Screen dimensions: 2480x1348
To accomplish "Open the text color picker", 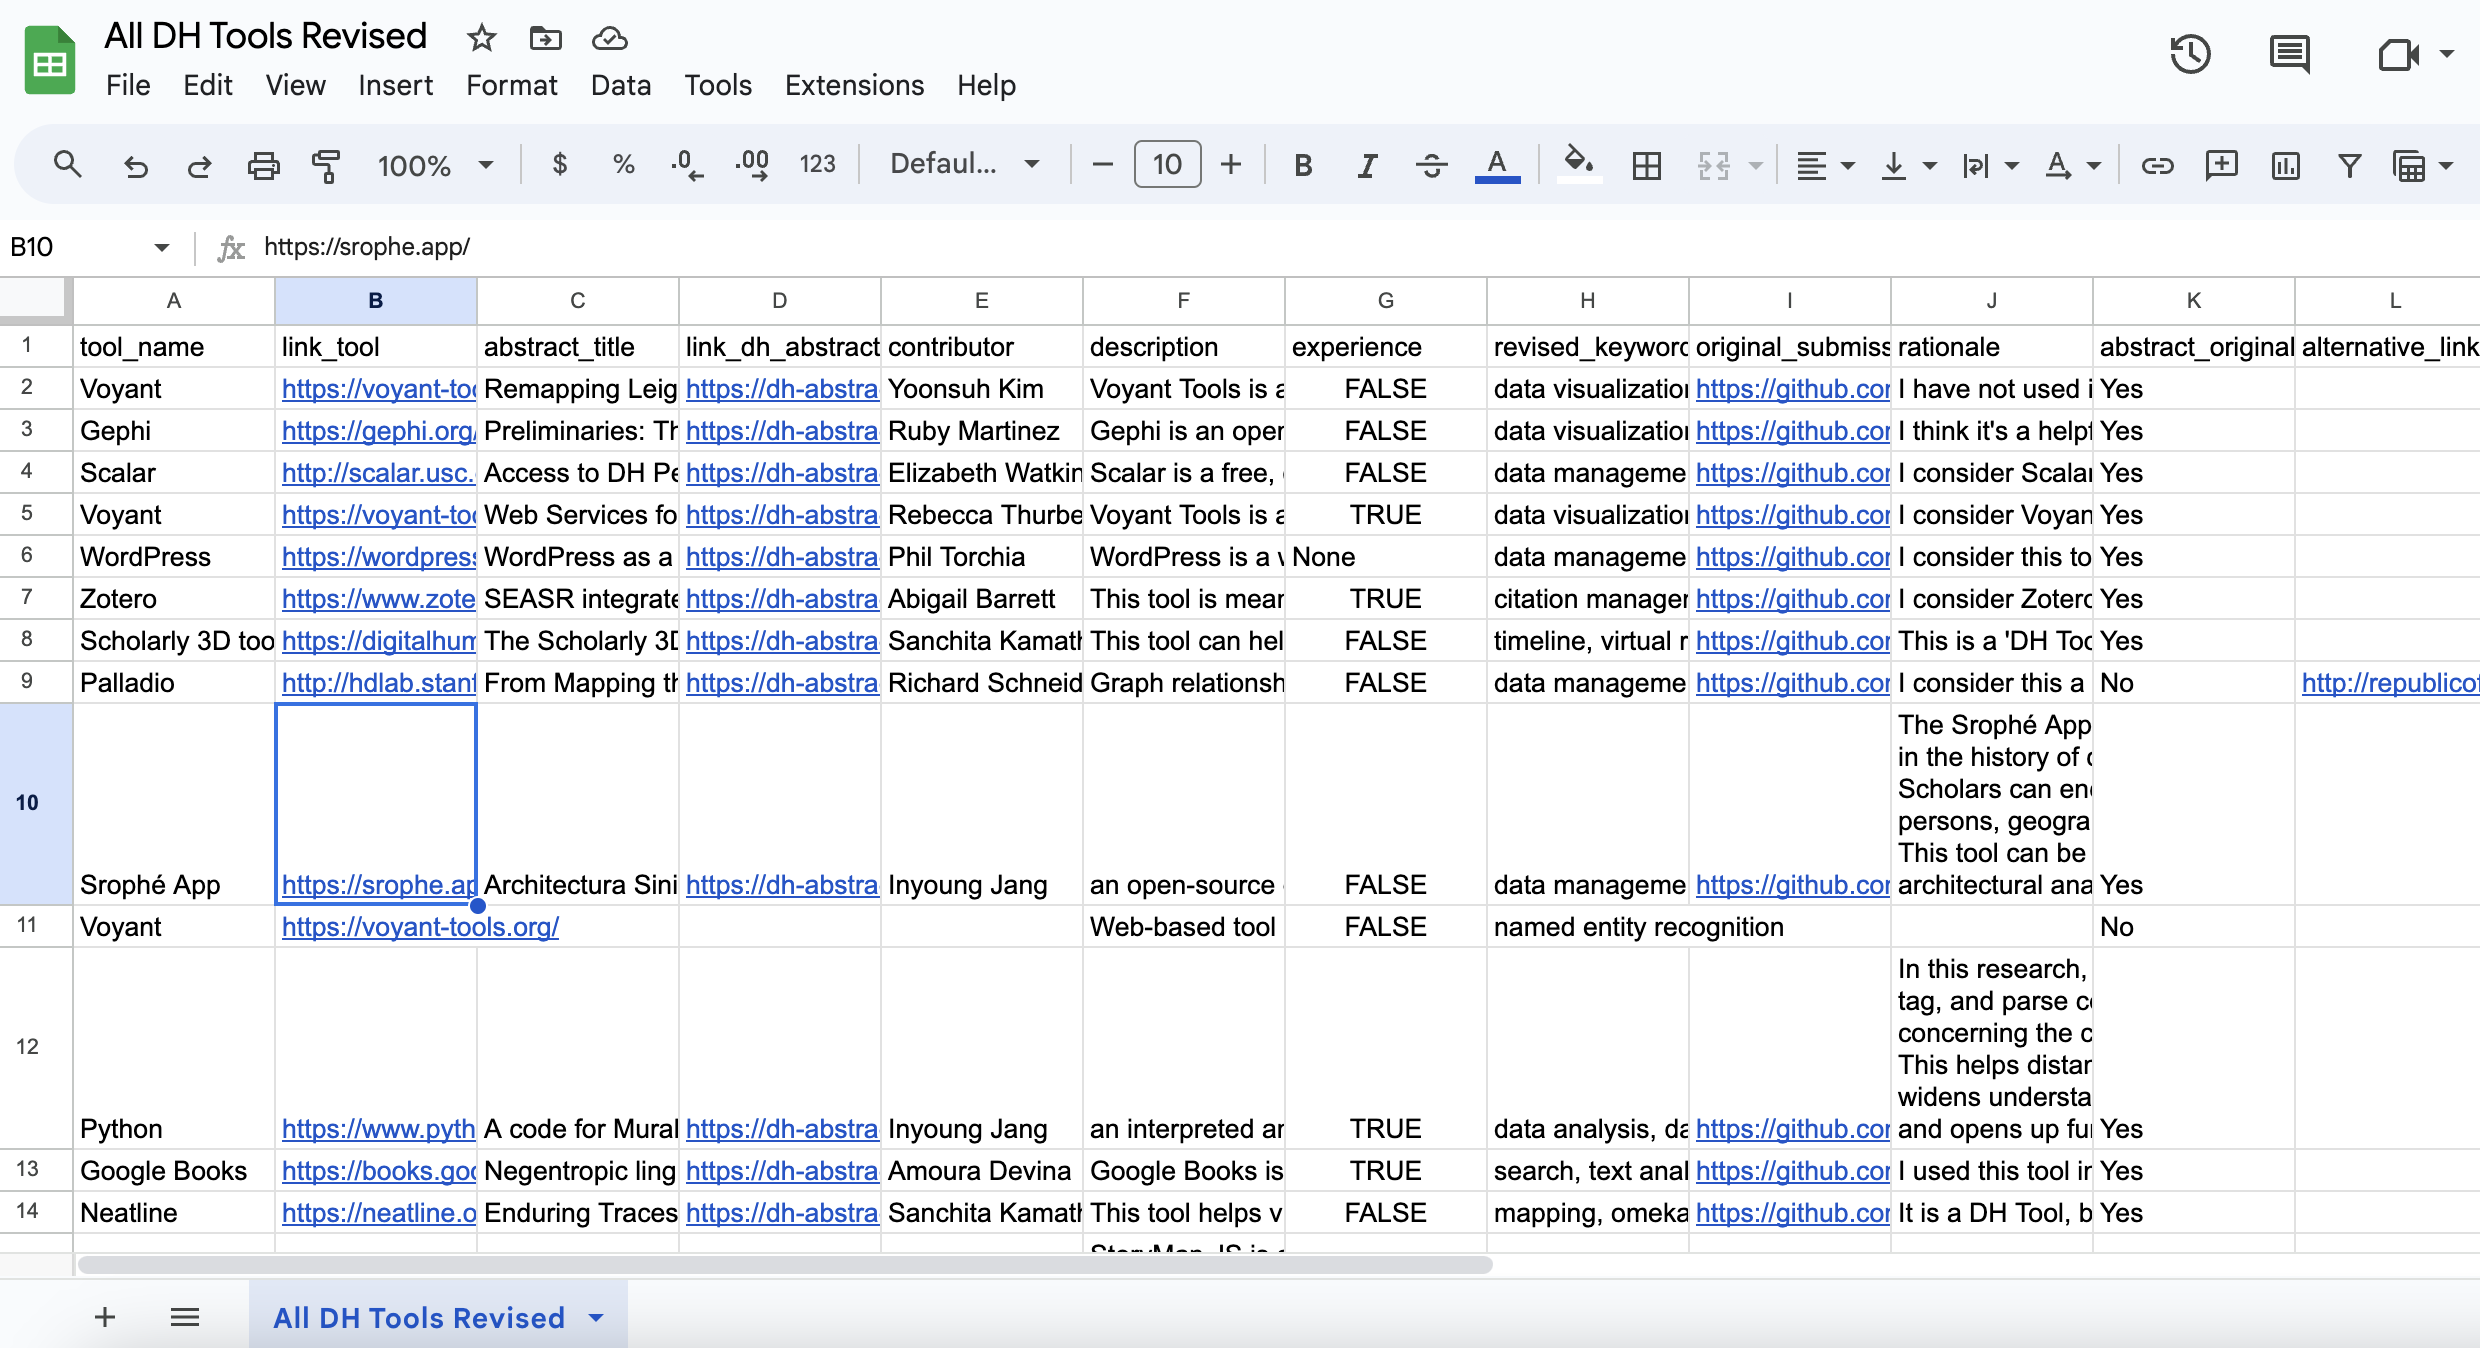I will pos(1497,164).
